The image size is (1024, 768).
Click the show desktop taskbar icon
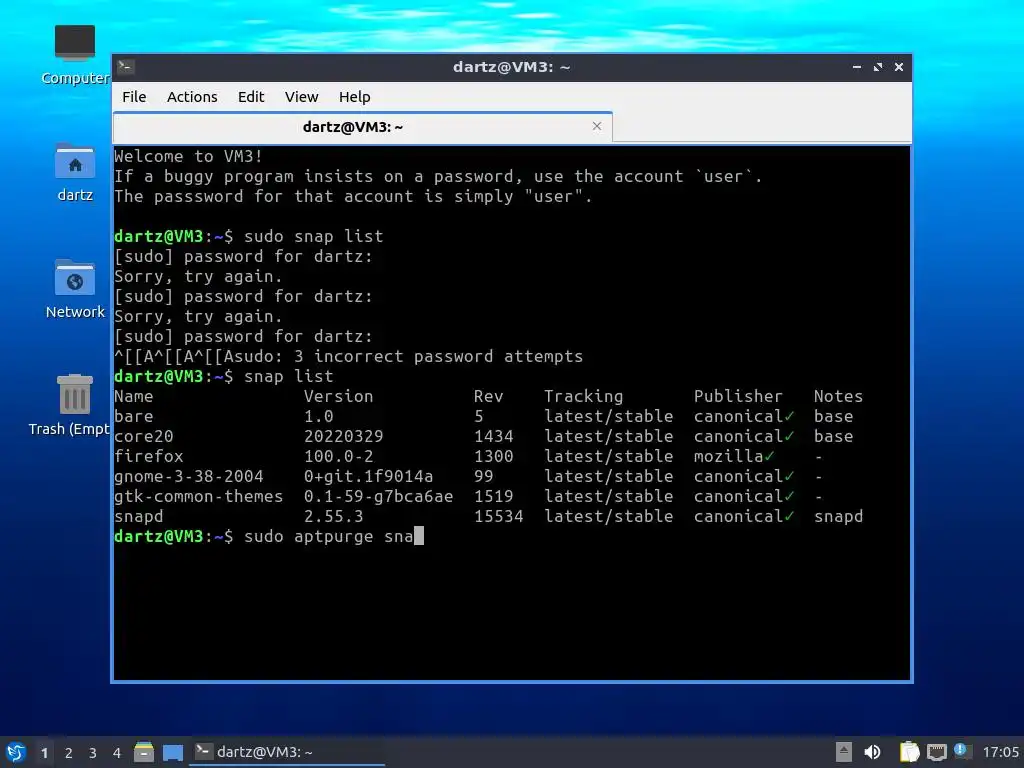click(173, 752)
